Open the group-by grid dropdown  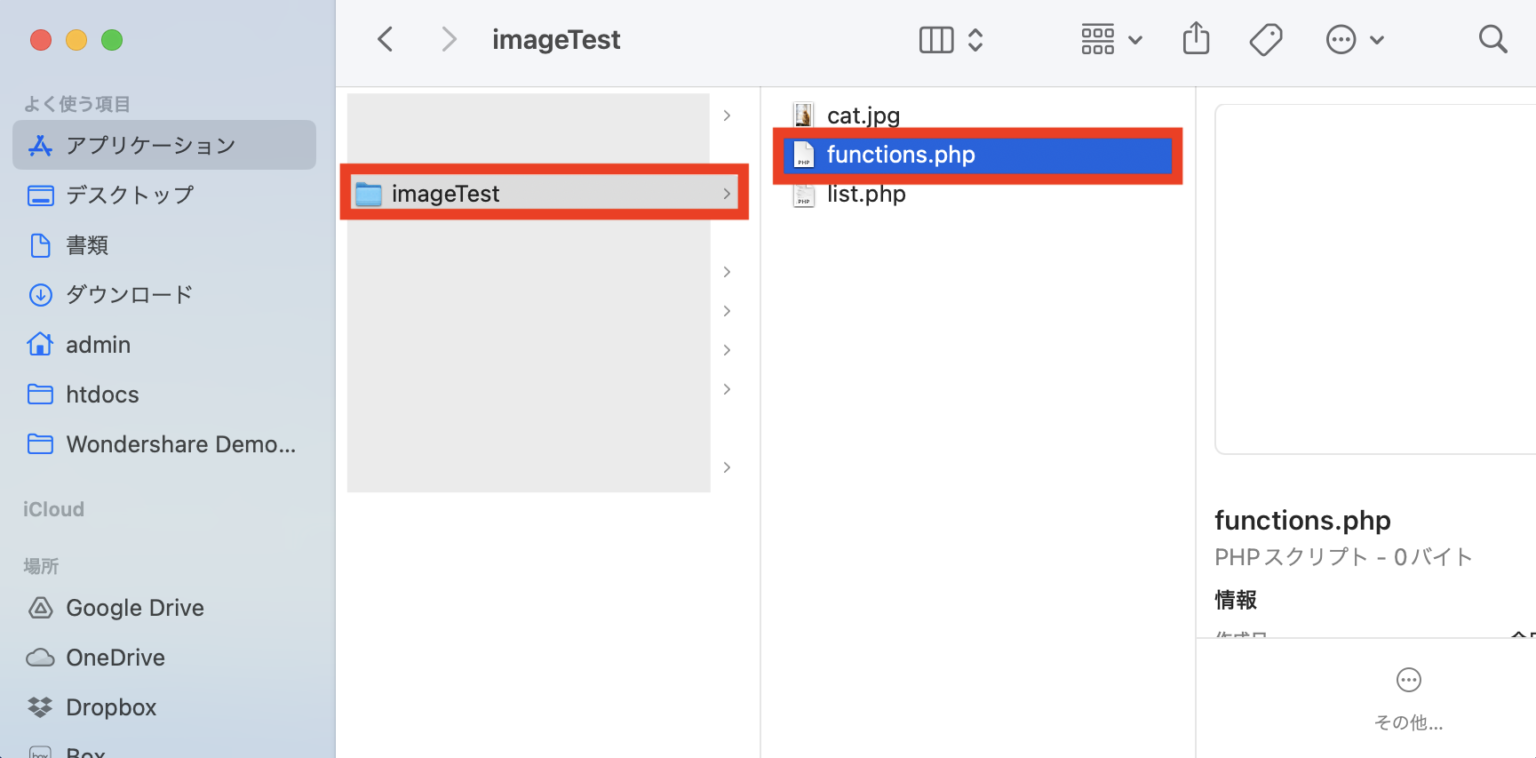pyautogui.click(x=1111, y=40)
